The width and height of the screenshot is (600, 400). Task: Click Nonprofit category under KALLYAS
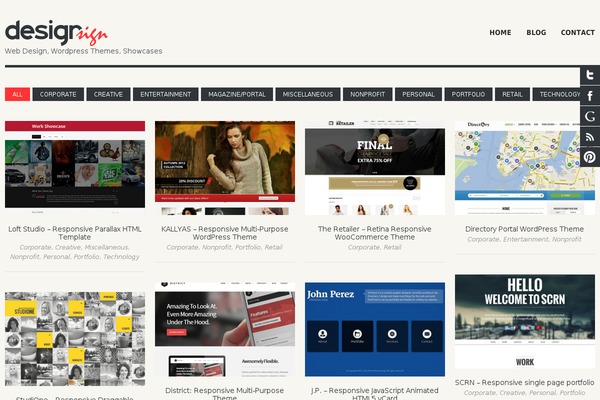click(217, 247)
